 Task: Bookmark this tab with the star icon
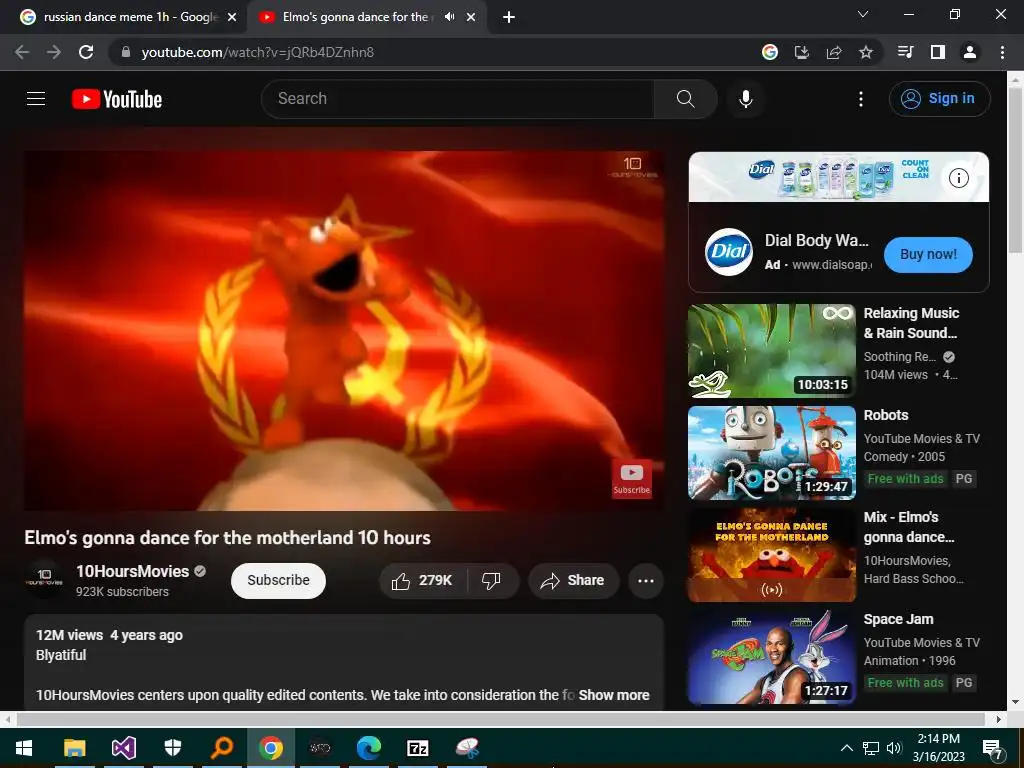pyautogui.click(x=866, y=52)
